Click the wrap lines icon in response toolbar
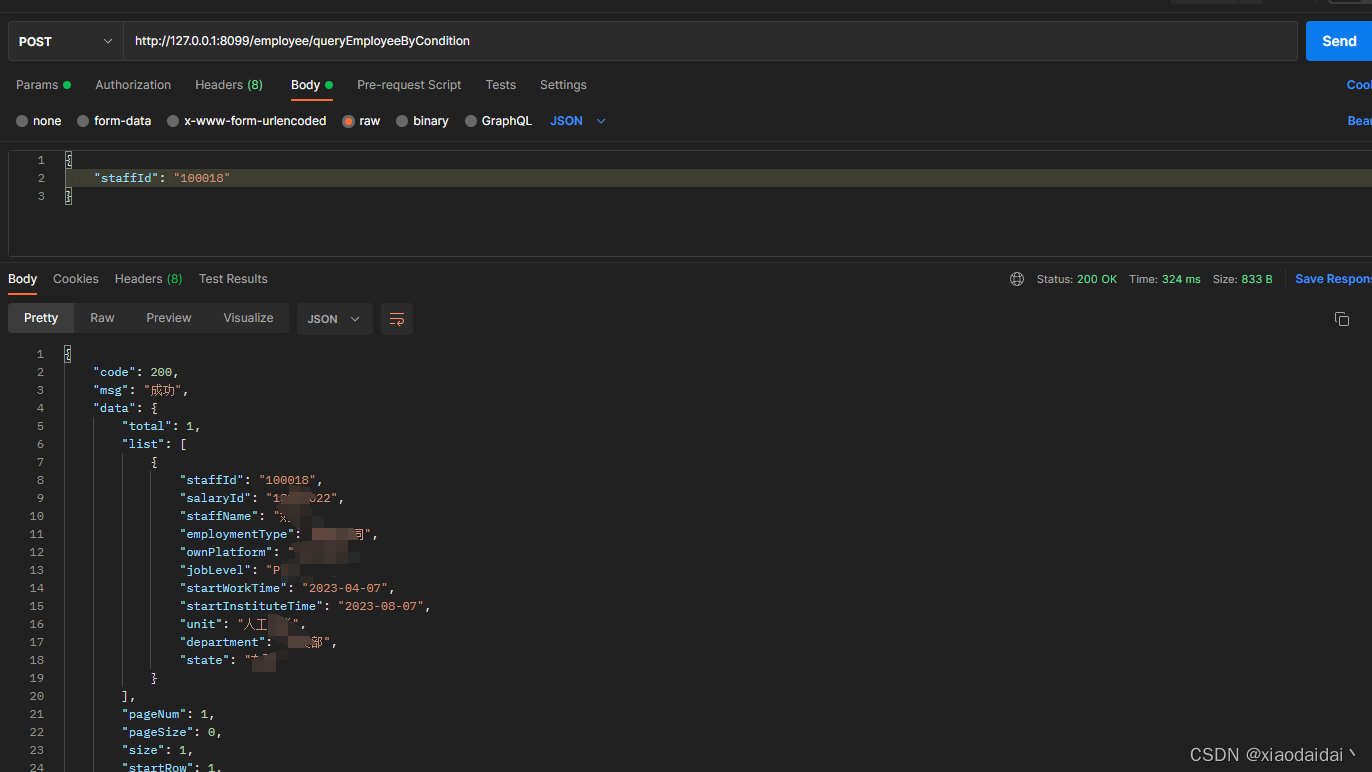 click(x=397, y=319)
